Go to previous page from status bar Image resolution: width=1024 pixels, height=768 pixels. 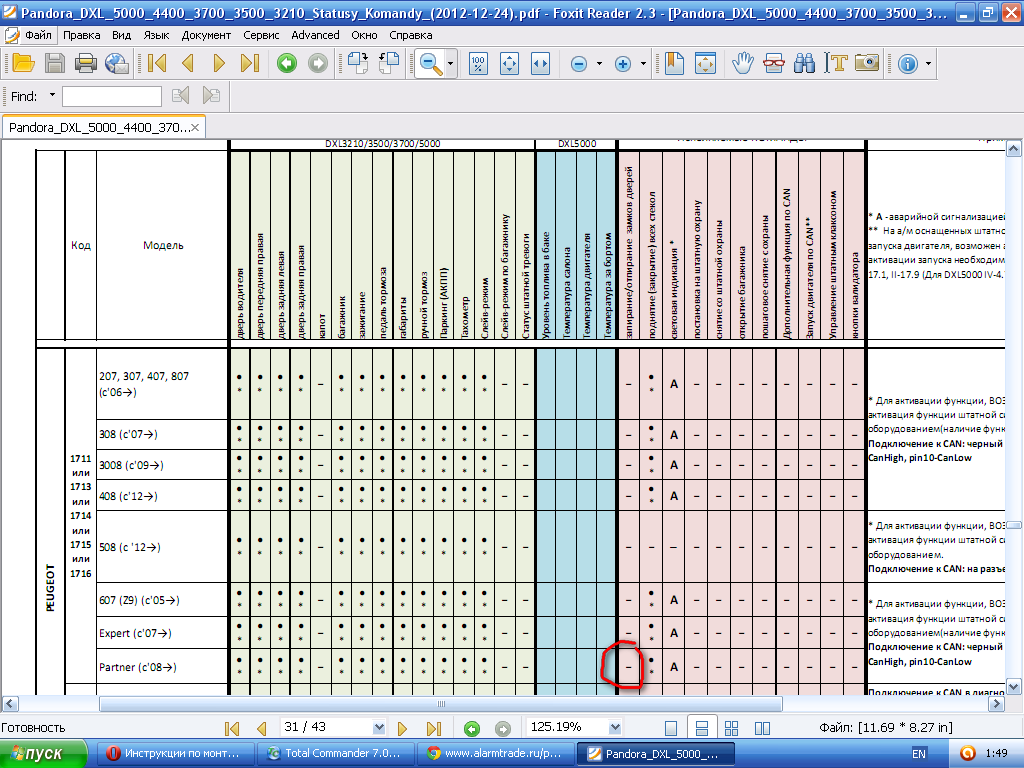(x=262, y=728)
